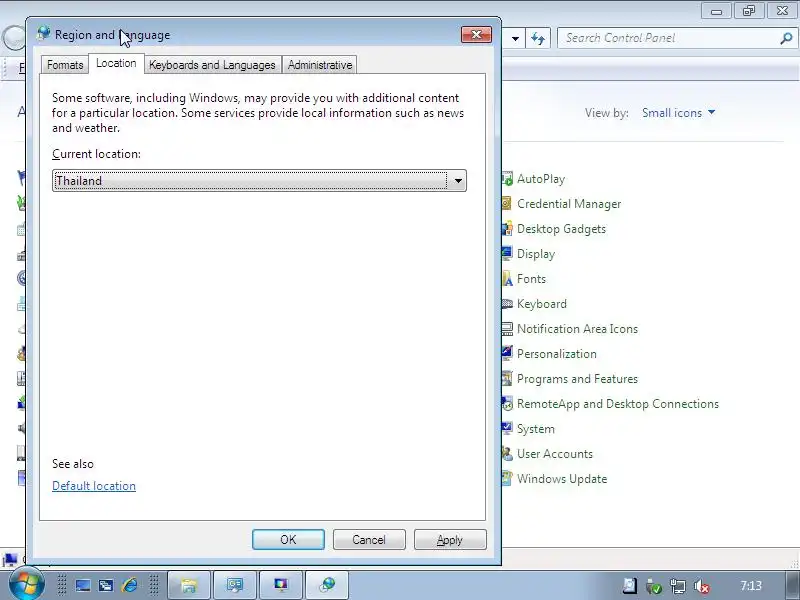
Task: Confirm with the OK button
Action: (288, 540)
